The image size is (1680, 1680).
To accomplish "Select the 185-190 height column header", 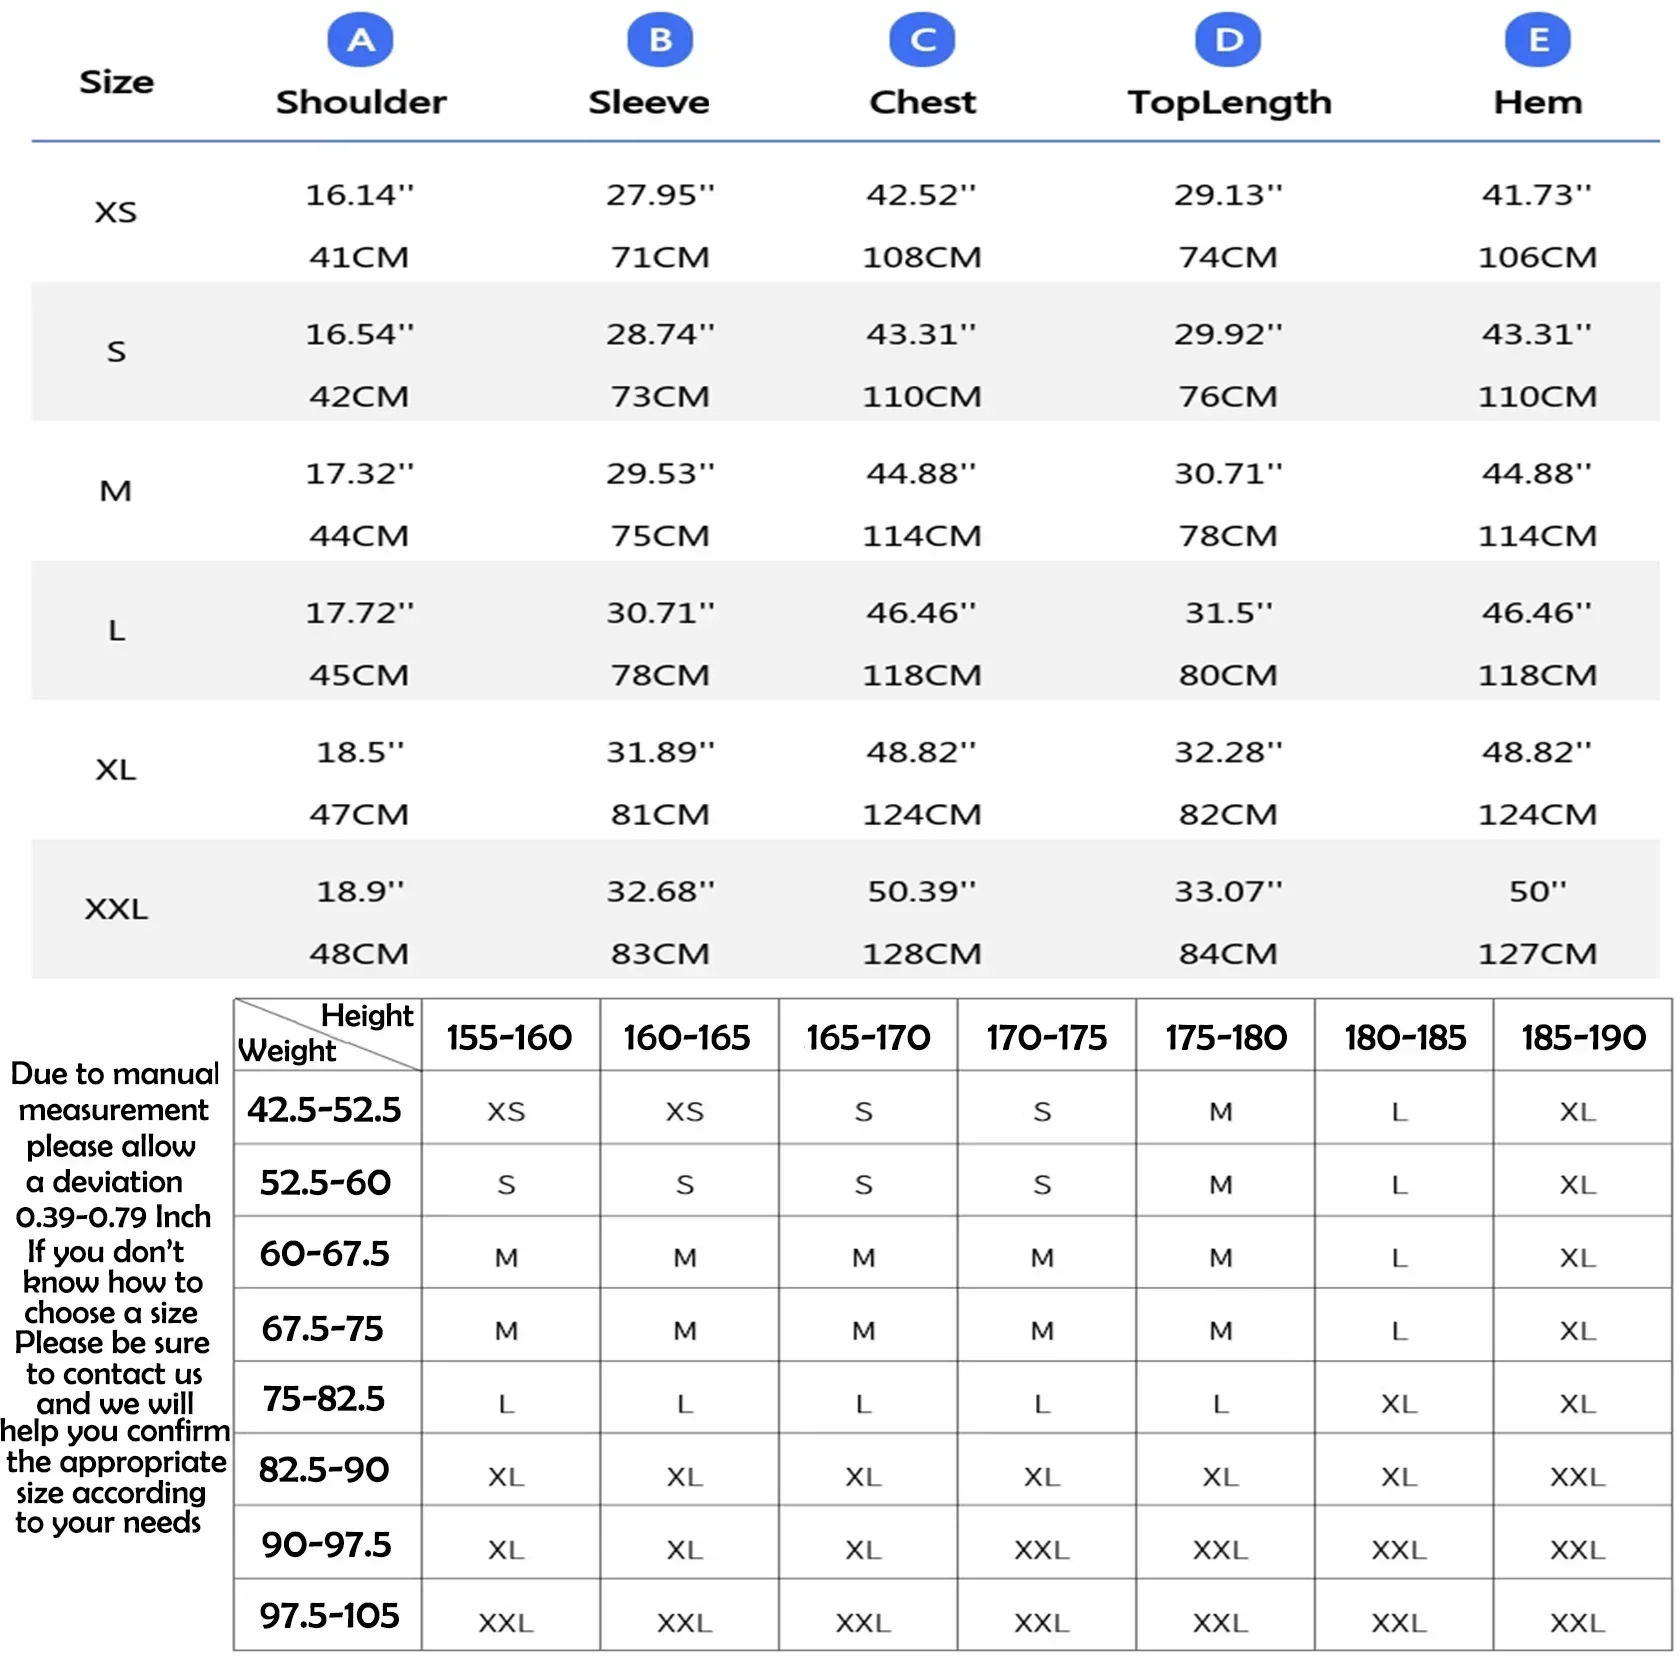I will tap(1583, 1037).
